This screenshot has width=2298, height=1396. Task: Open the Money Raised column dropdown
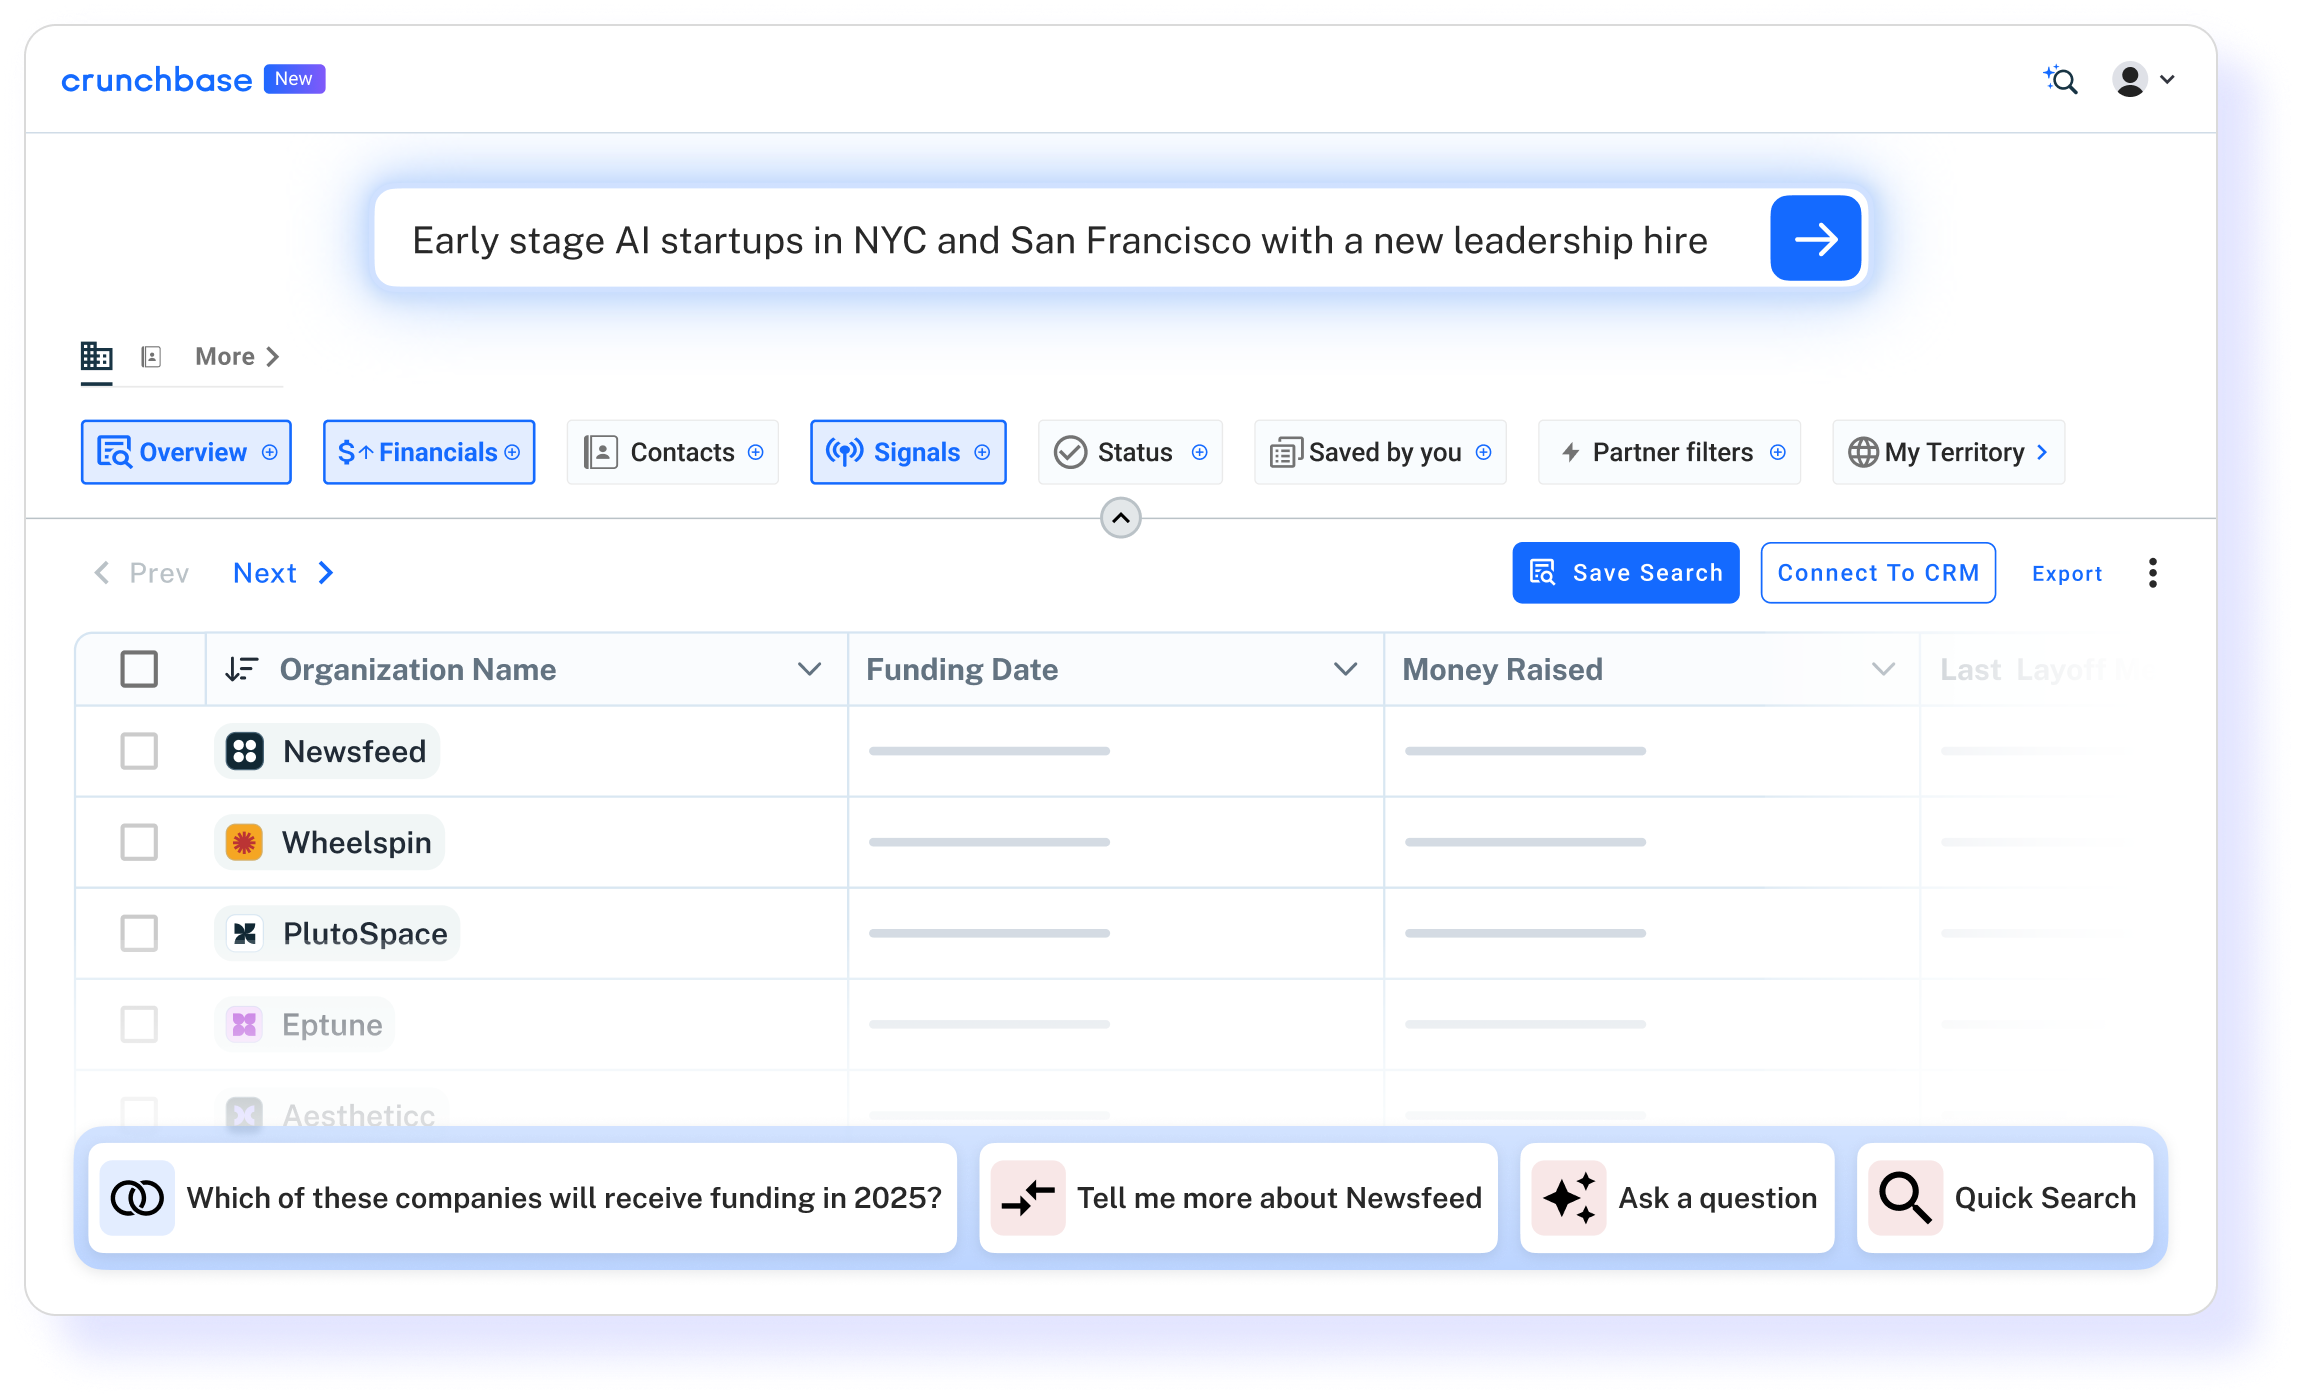pos(1883,669)
